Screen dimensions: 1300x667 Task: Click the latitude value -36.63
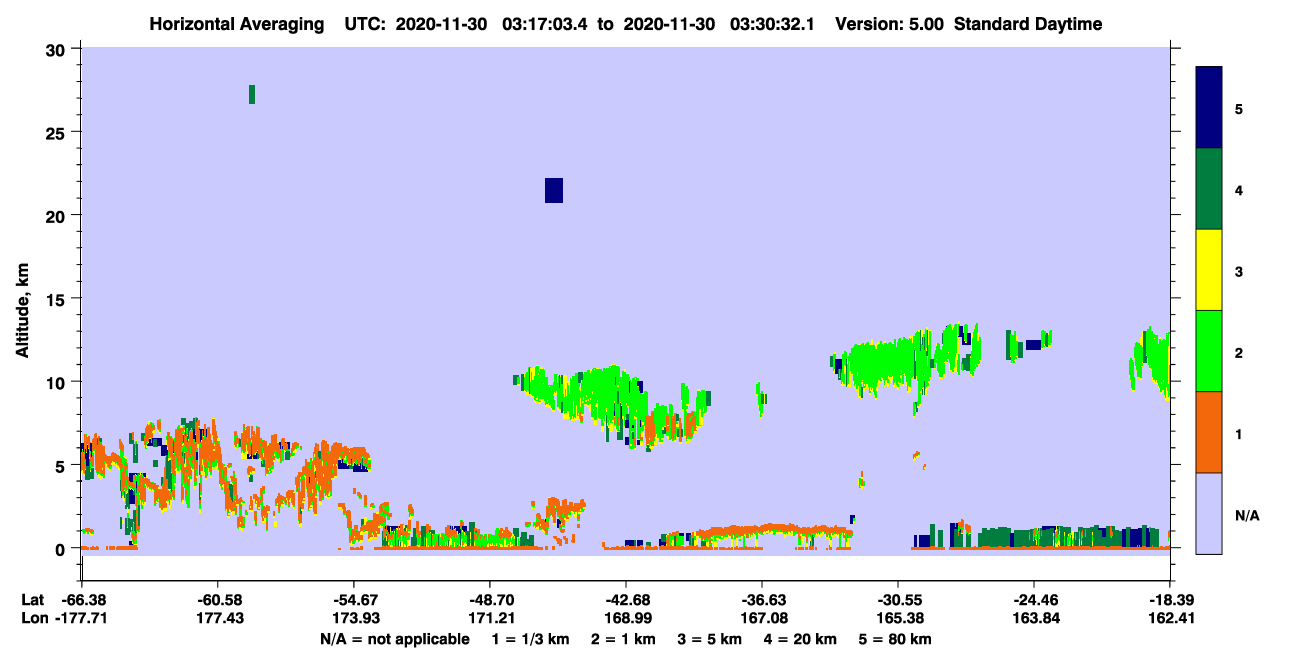(762, 600)
